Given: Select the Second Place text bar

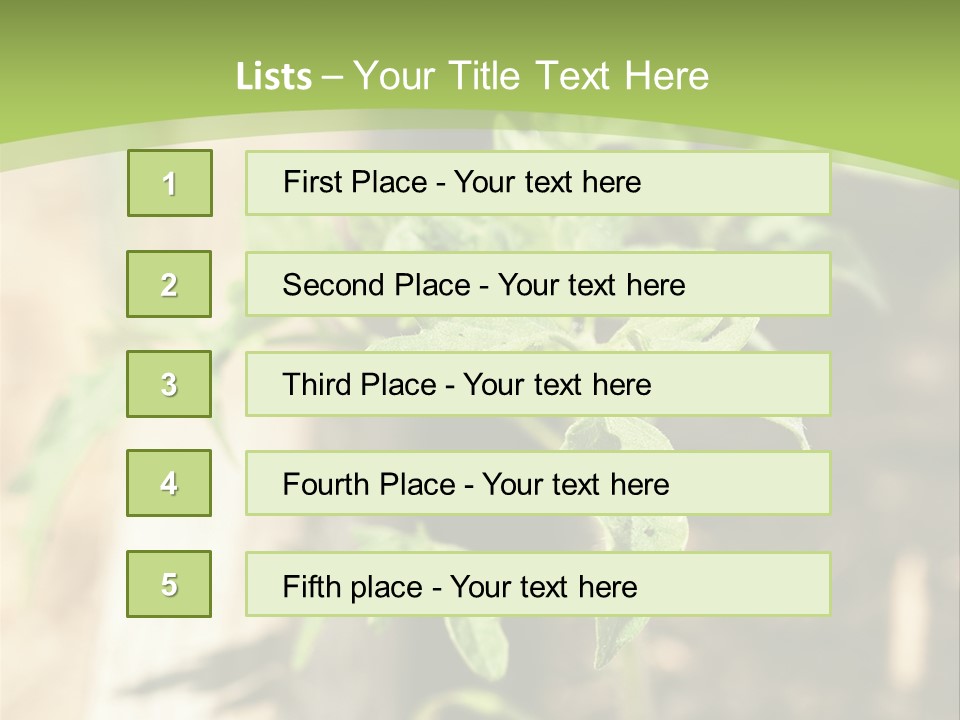Looking at the screenshot, I should (x=538, y=284).
